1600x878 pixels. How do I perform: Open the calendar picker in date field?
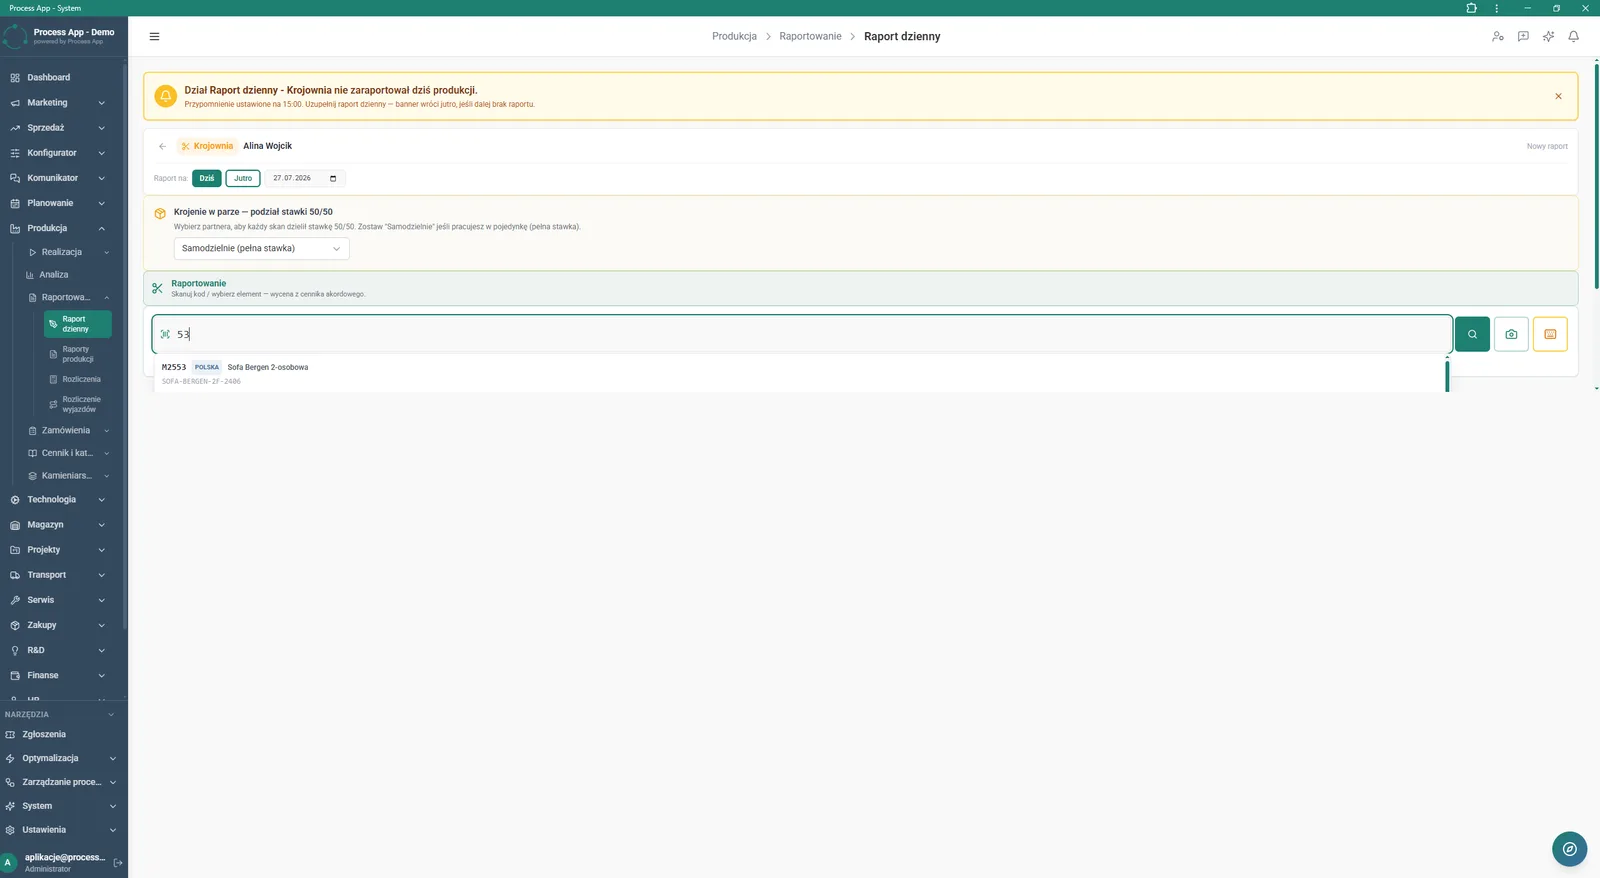click(333, 178)
